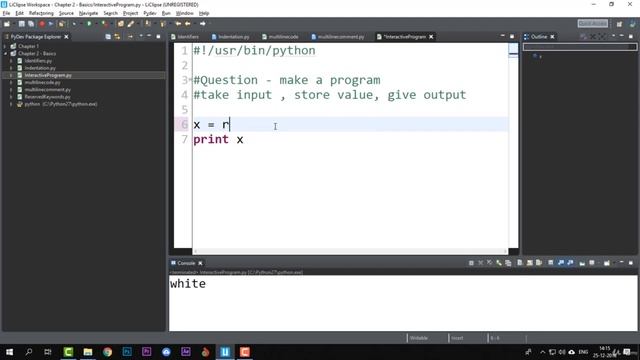Toggle the second blue pin icon in Console
This screenshot has width=640, height=360.
[570, 263]
